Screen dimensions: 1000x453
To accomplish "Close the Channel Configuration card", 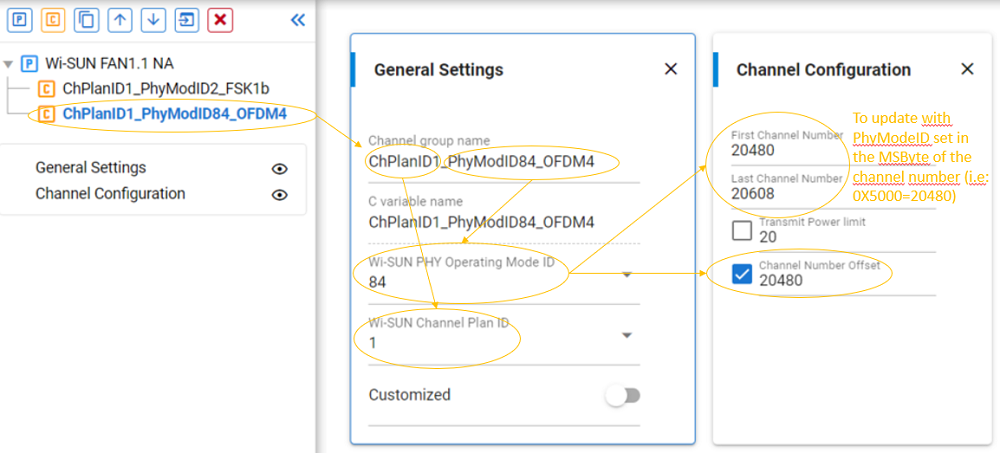I will click(x=967, y=69).
